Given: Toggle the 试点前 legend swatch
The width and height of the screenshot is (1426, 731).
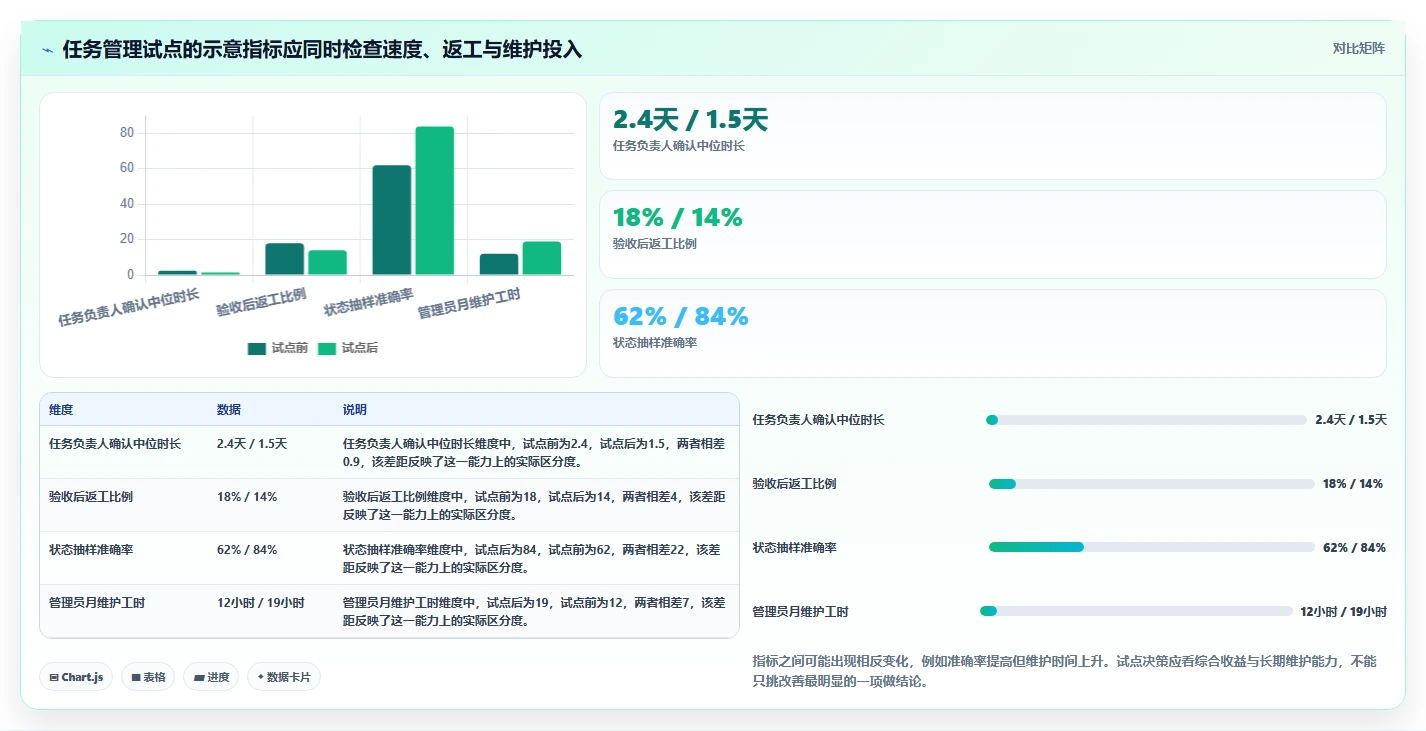Looking at the screenshot, I should [257, 348].
